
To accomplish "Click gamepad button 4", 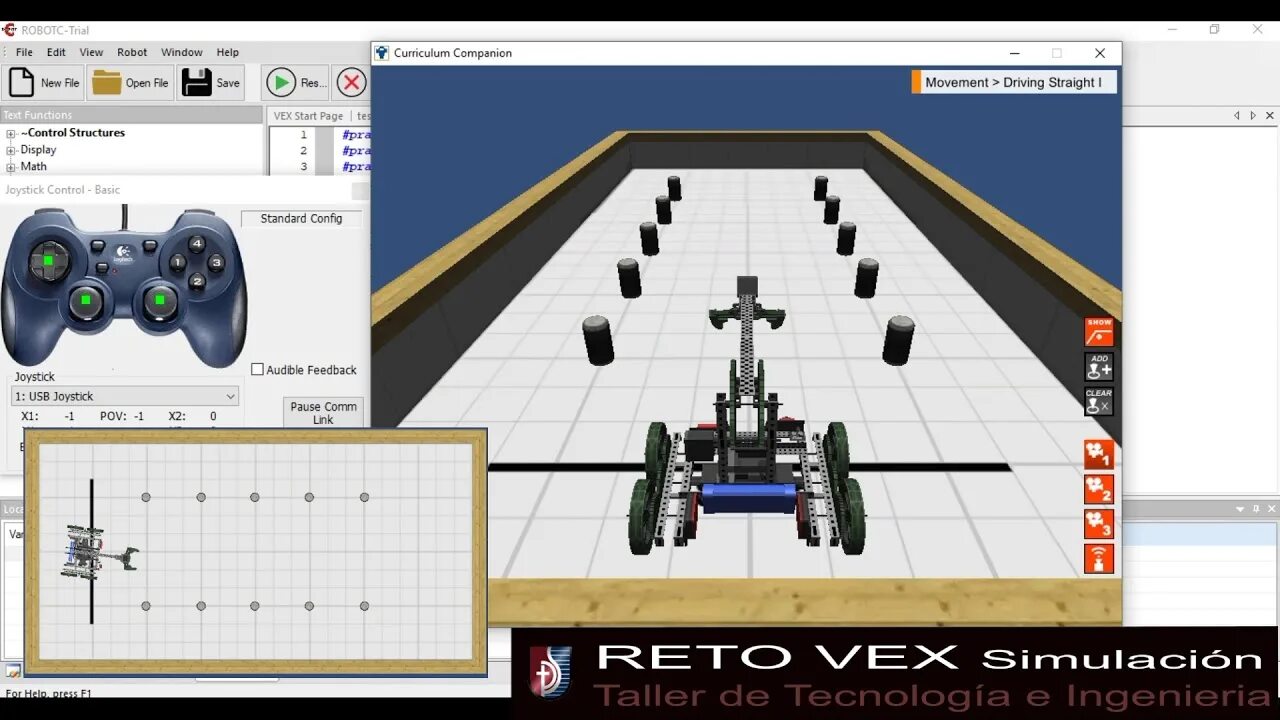I will 197,243.
